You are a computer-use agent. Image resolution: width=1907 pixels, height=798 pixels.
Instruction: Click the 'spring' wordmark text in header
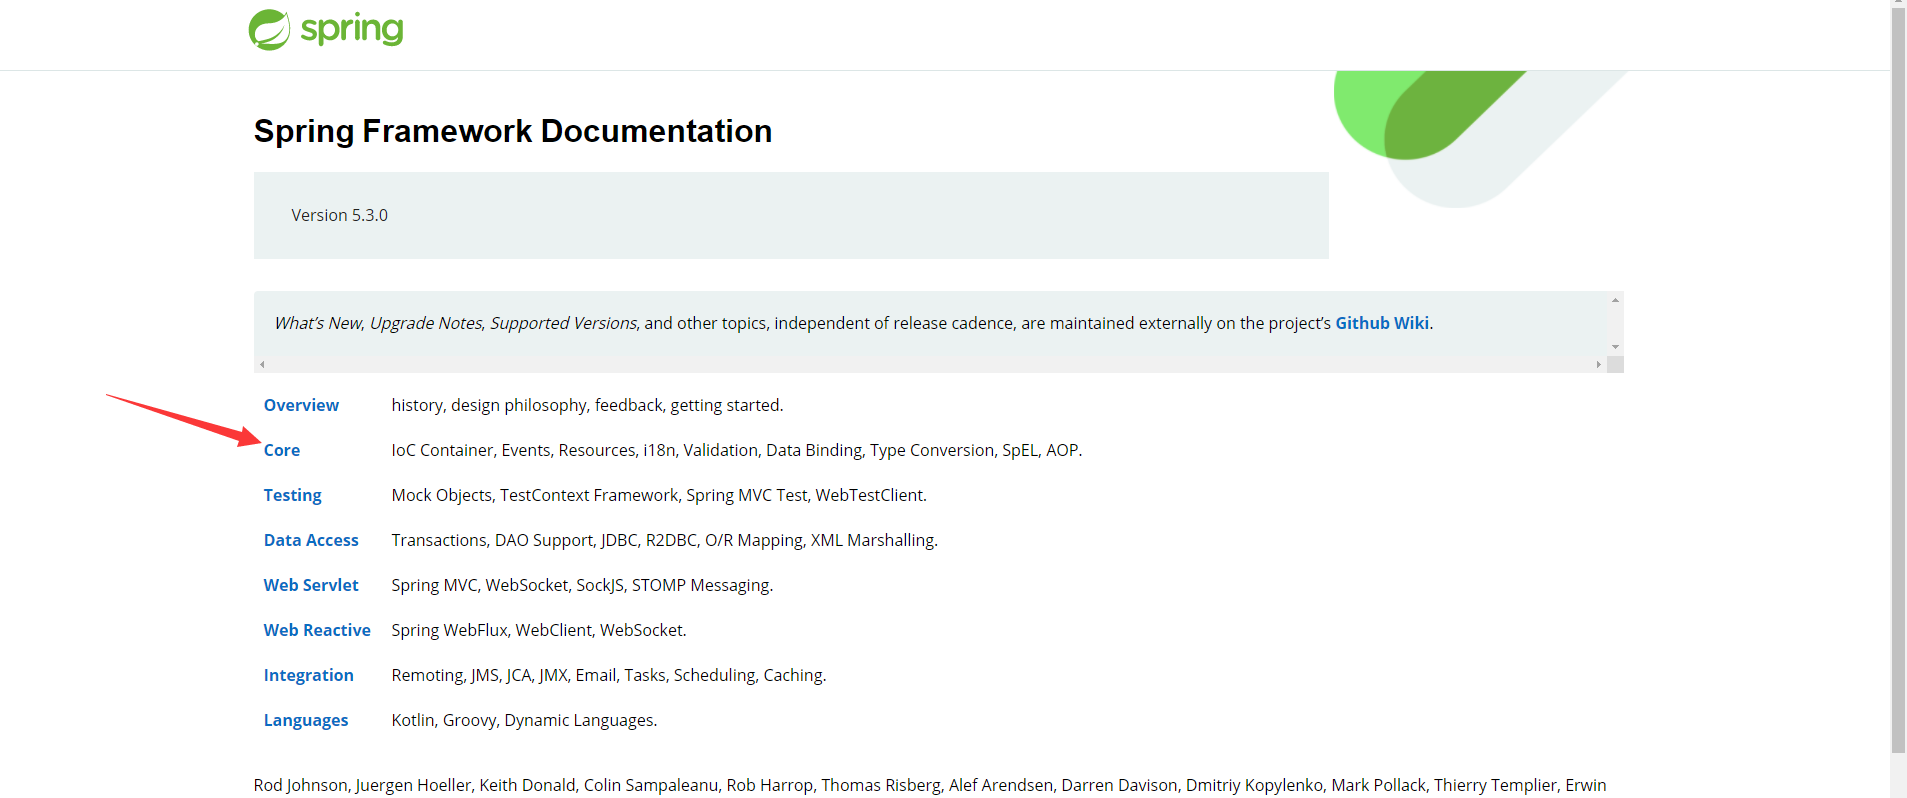tap(352, 29)
